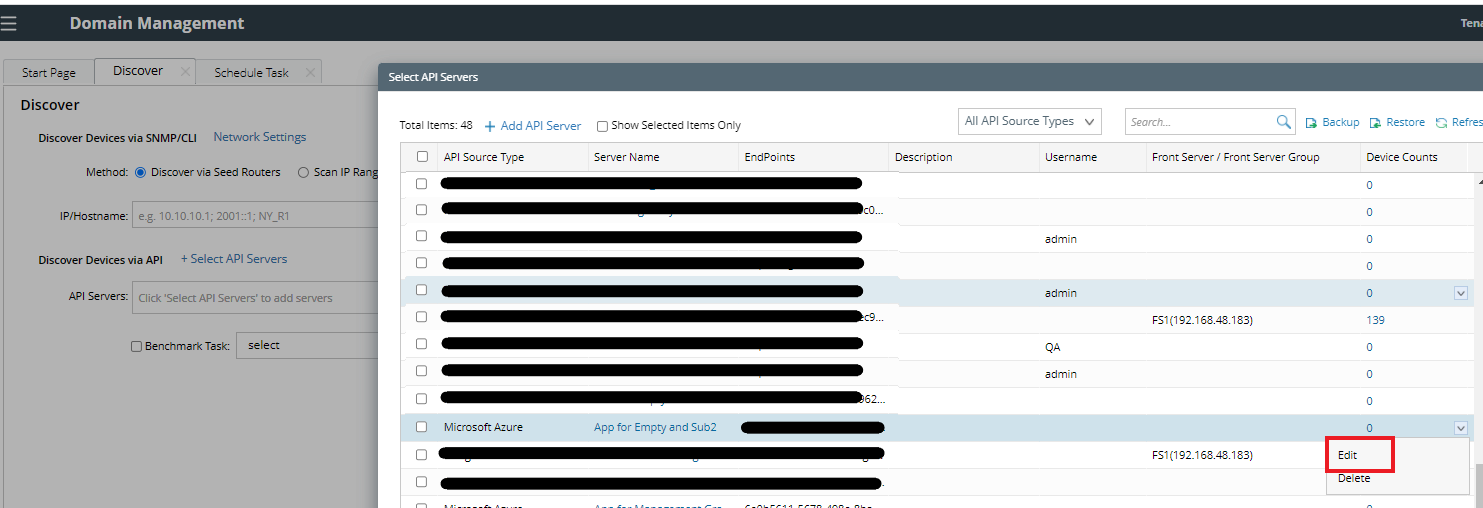Viewport: 1483px width, 508px height.
Task: Choose Delete from the context menu
Action: [1354, 478]
